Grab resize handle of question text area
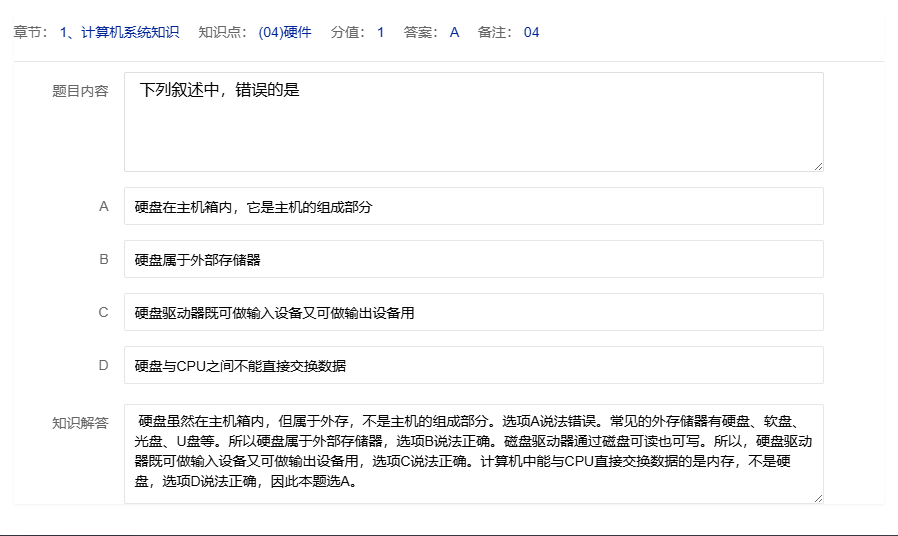Viewport: 898px width, 536px height. (x=818, y=166)
